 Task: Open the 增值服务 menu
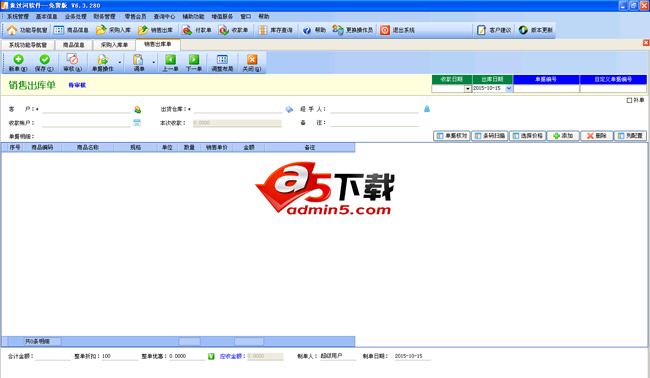(x=222, y=17)
